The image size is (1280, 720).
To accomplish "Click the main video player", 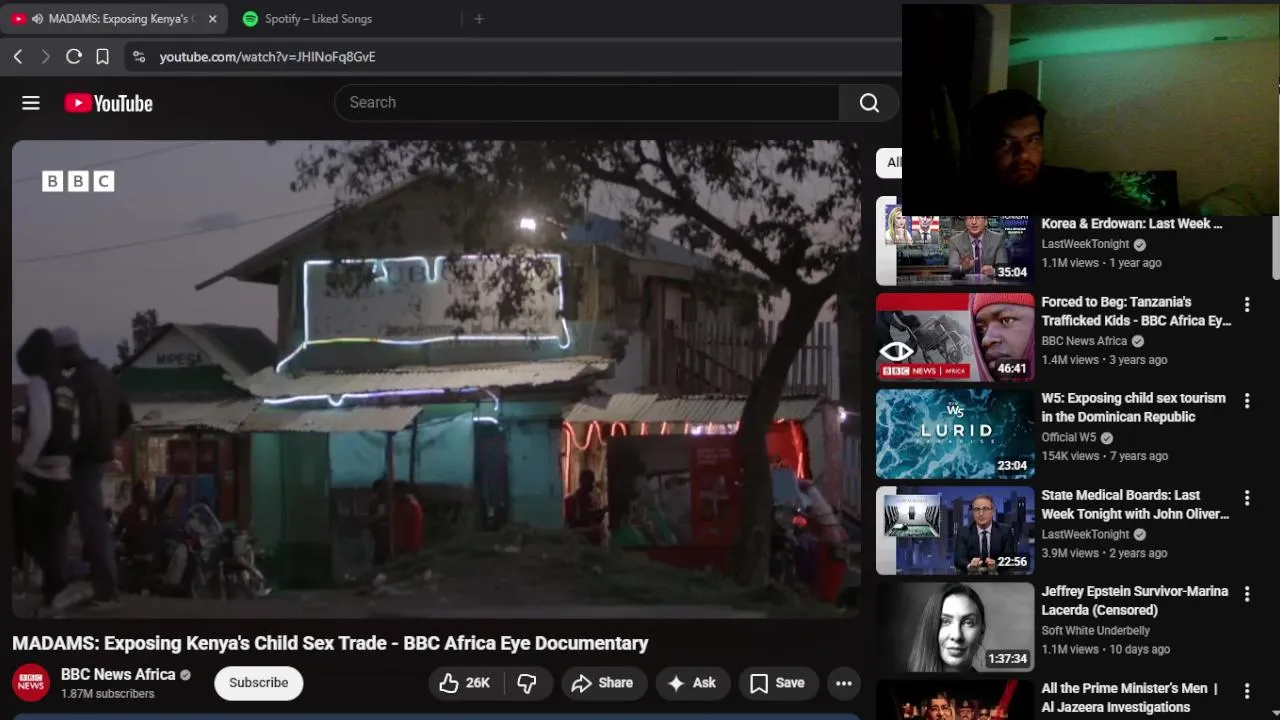I will [436, 379].
